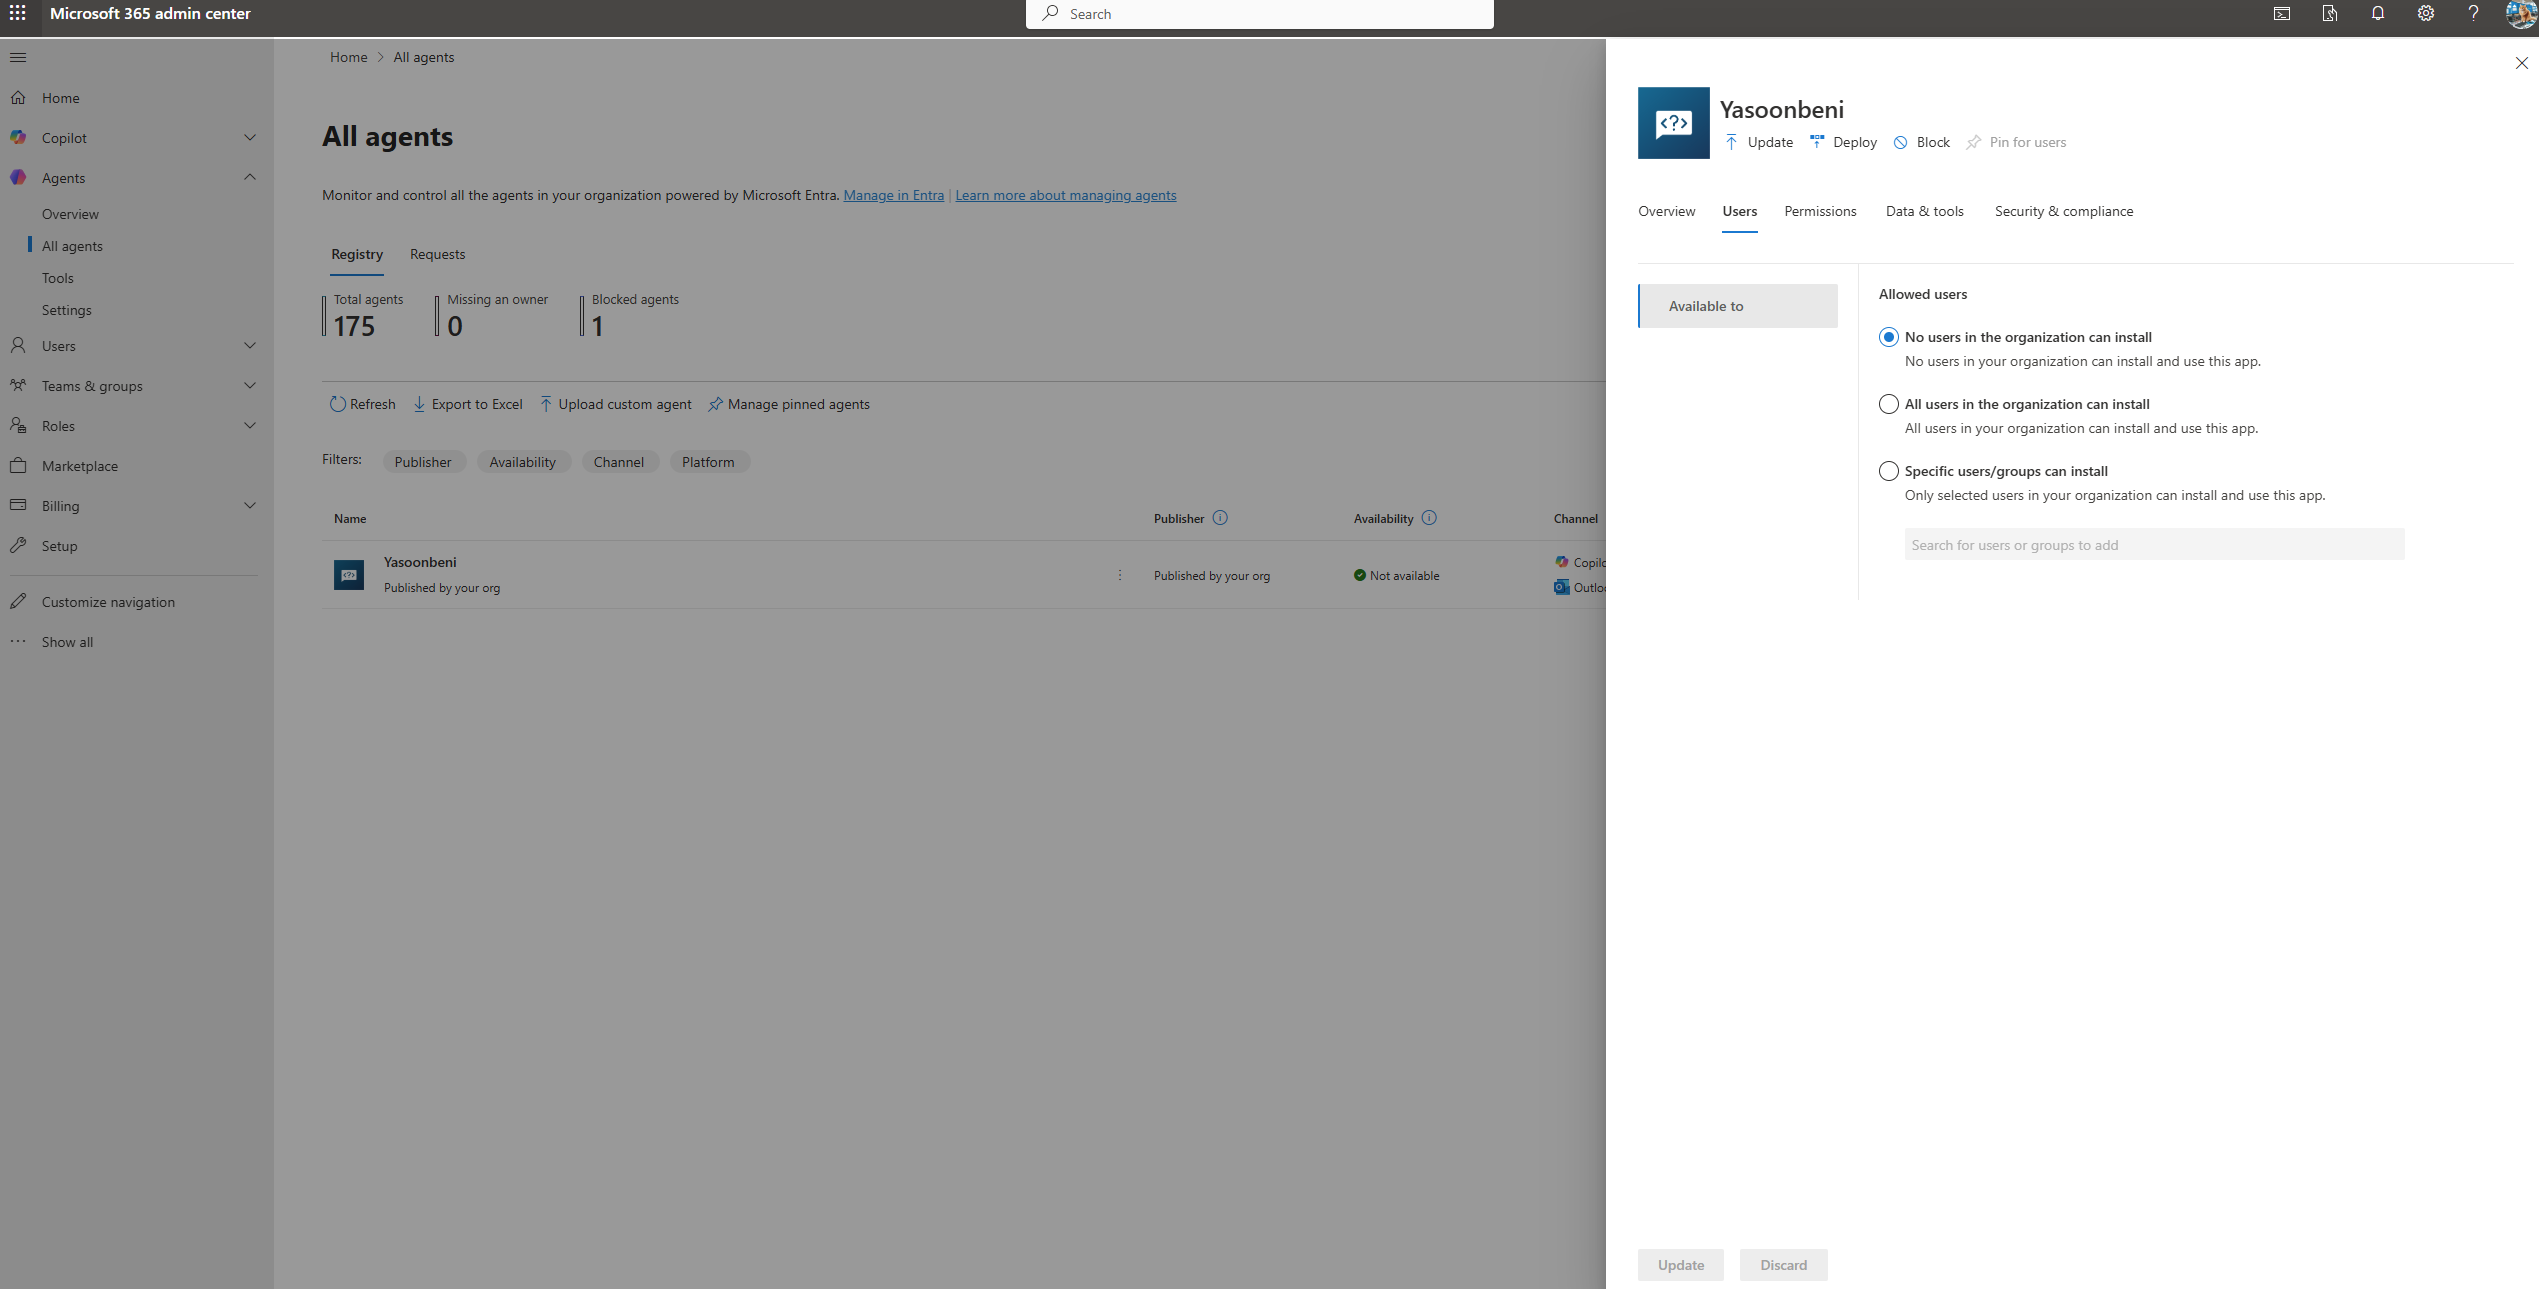Click the notifications bell icon
The height and width of the screenshot is (1289, 2539).
[x=2377, y=13]
